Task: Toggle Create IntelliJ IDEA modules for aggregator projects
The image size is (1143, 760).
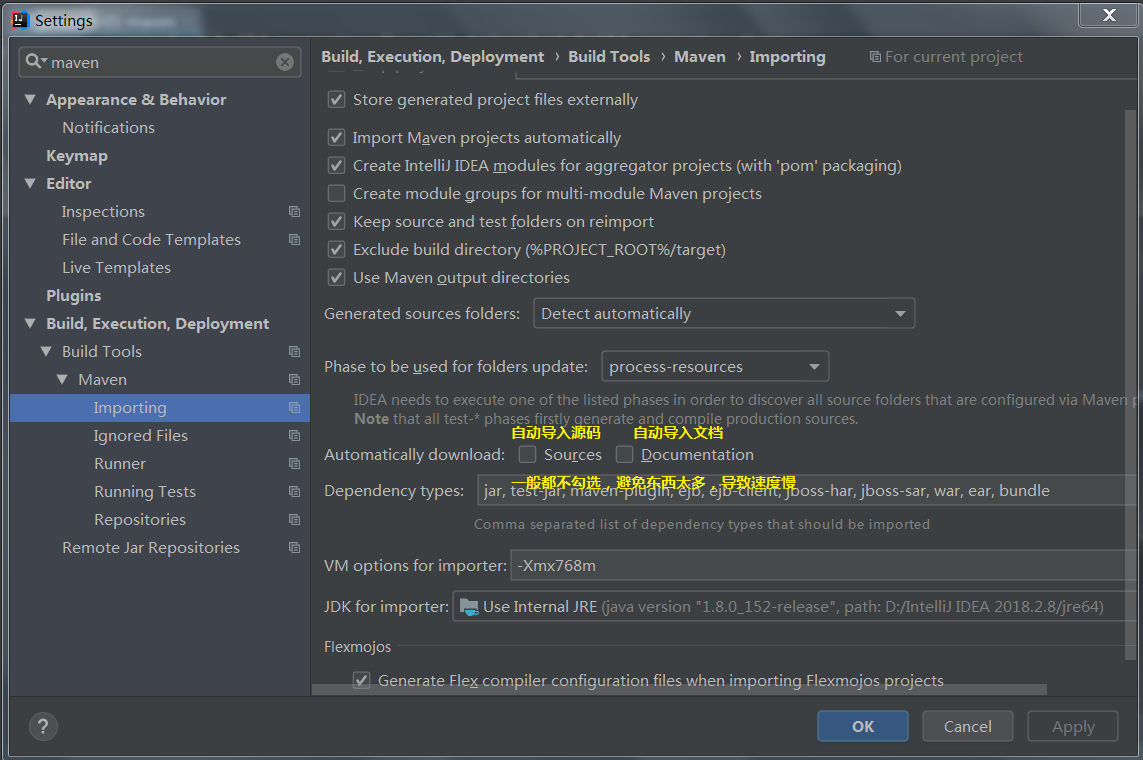Action: coord(336,165)
